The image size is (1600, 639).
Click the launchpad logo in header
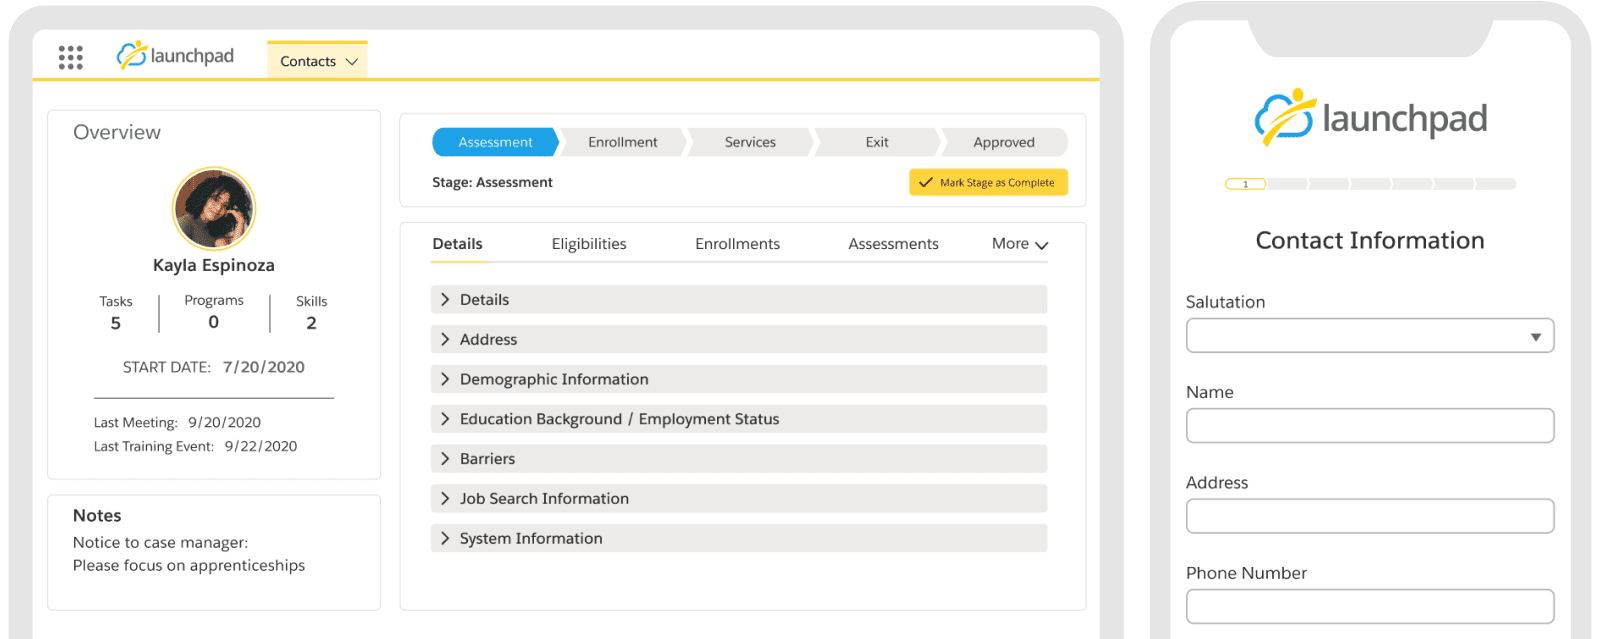click(175, 56)
